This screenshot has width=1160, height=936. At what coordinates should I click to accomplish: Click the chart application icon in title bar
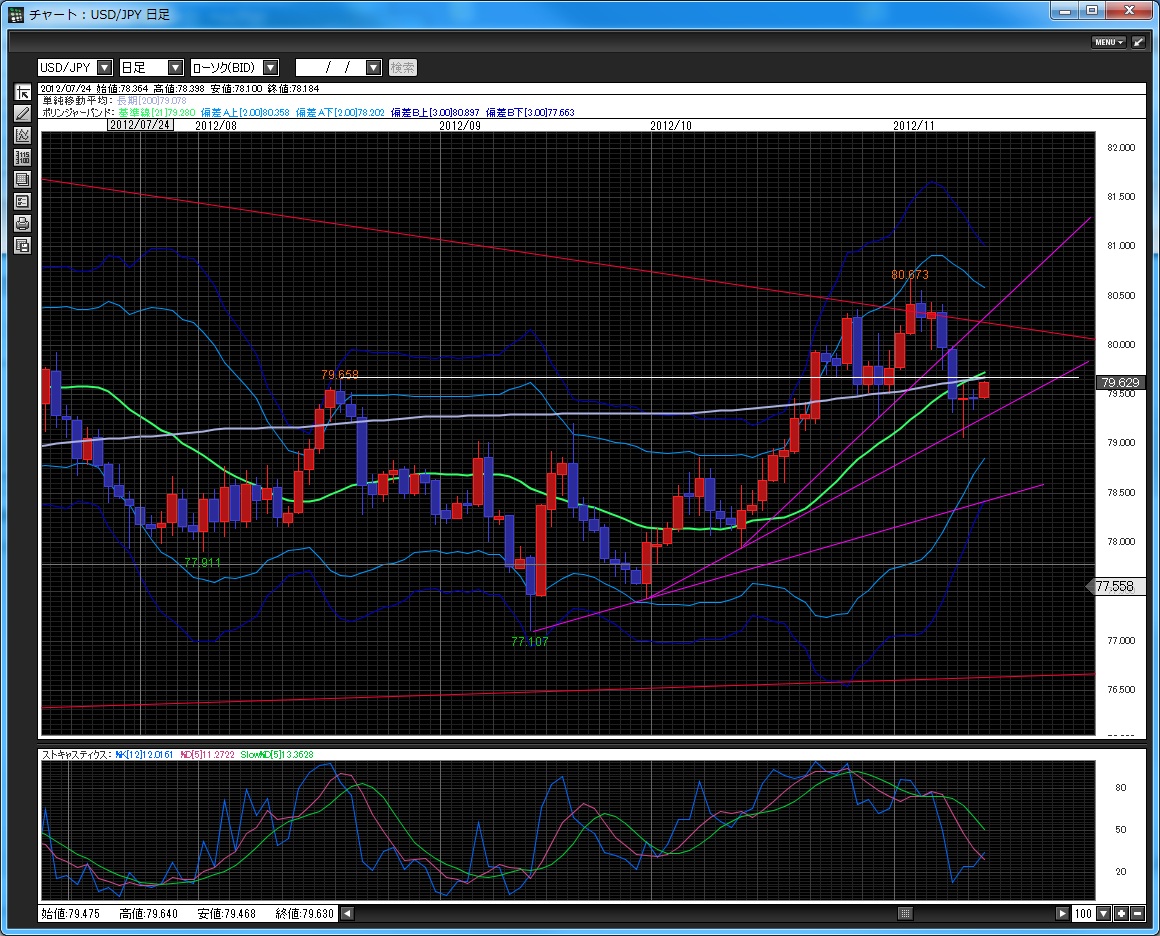(x=16, y=15)
